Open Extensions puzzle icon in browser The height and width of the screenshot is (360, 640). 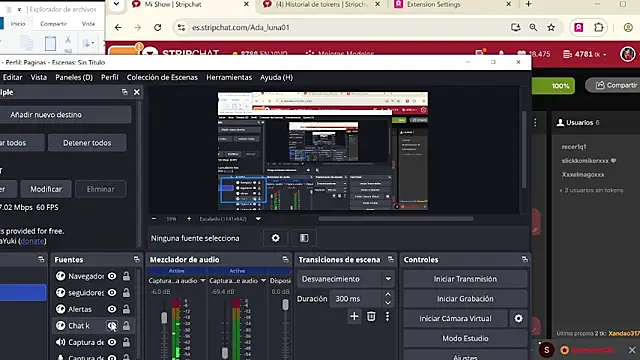pyautogui.click(x=598, y=27)
